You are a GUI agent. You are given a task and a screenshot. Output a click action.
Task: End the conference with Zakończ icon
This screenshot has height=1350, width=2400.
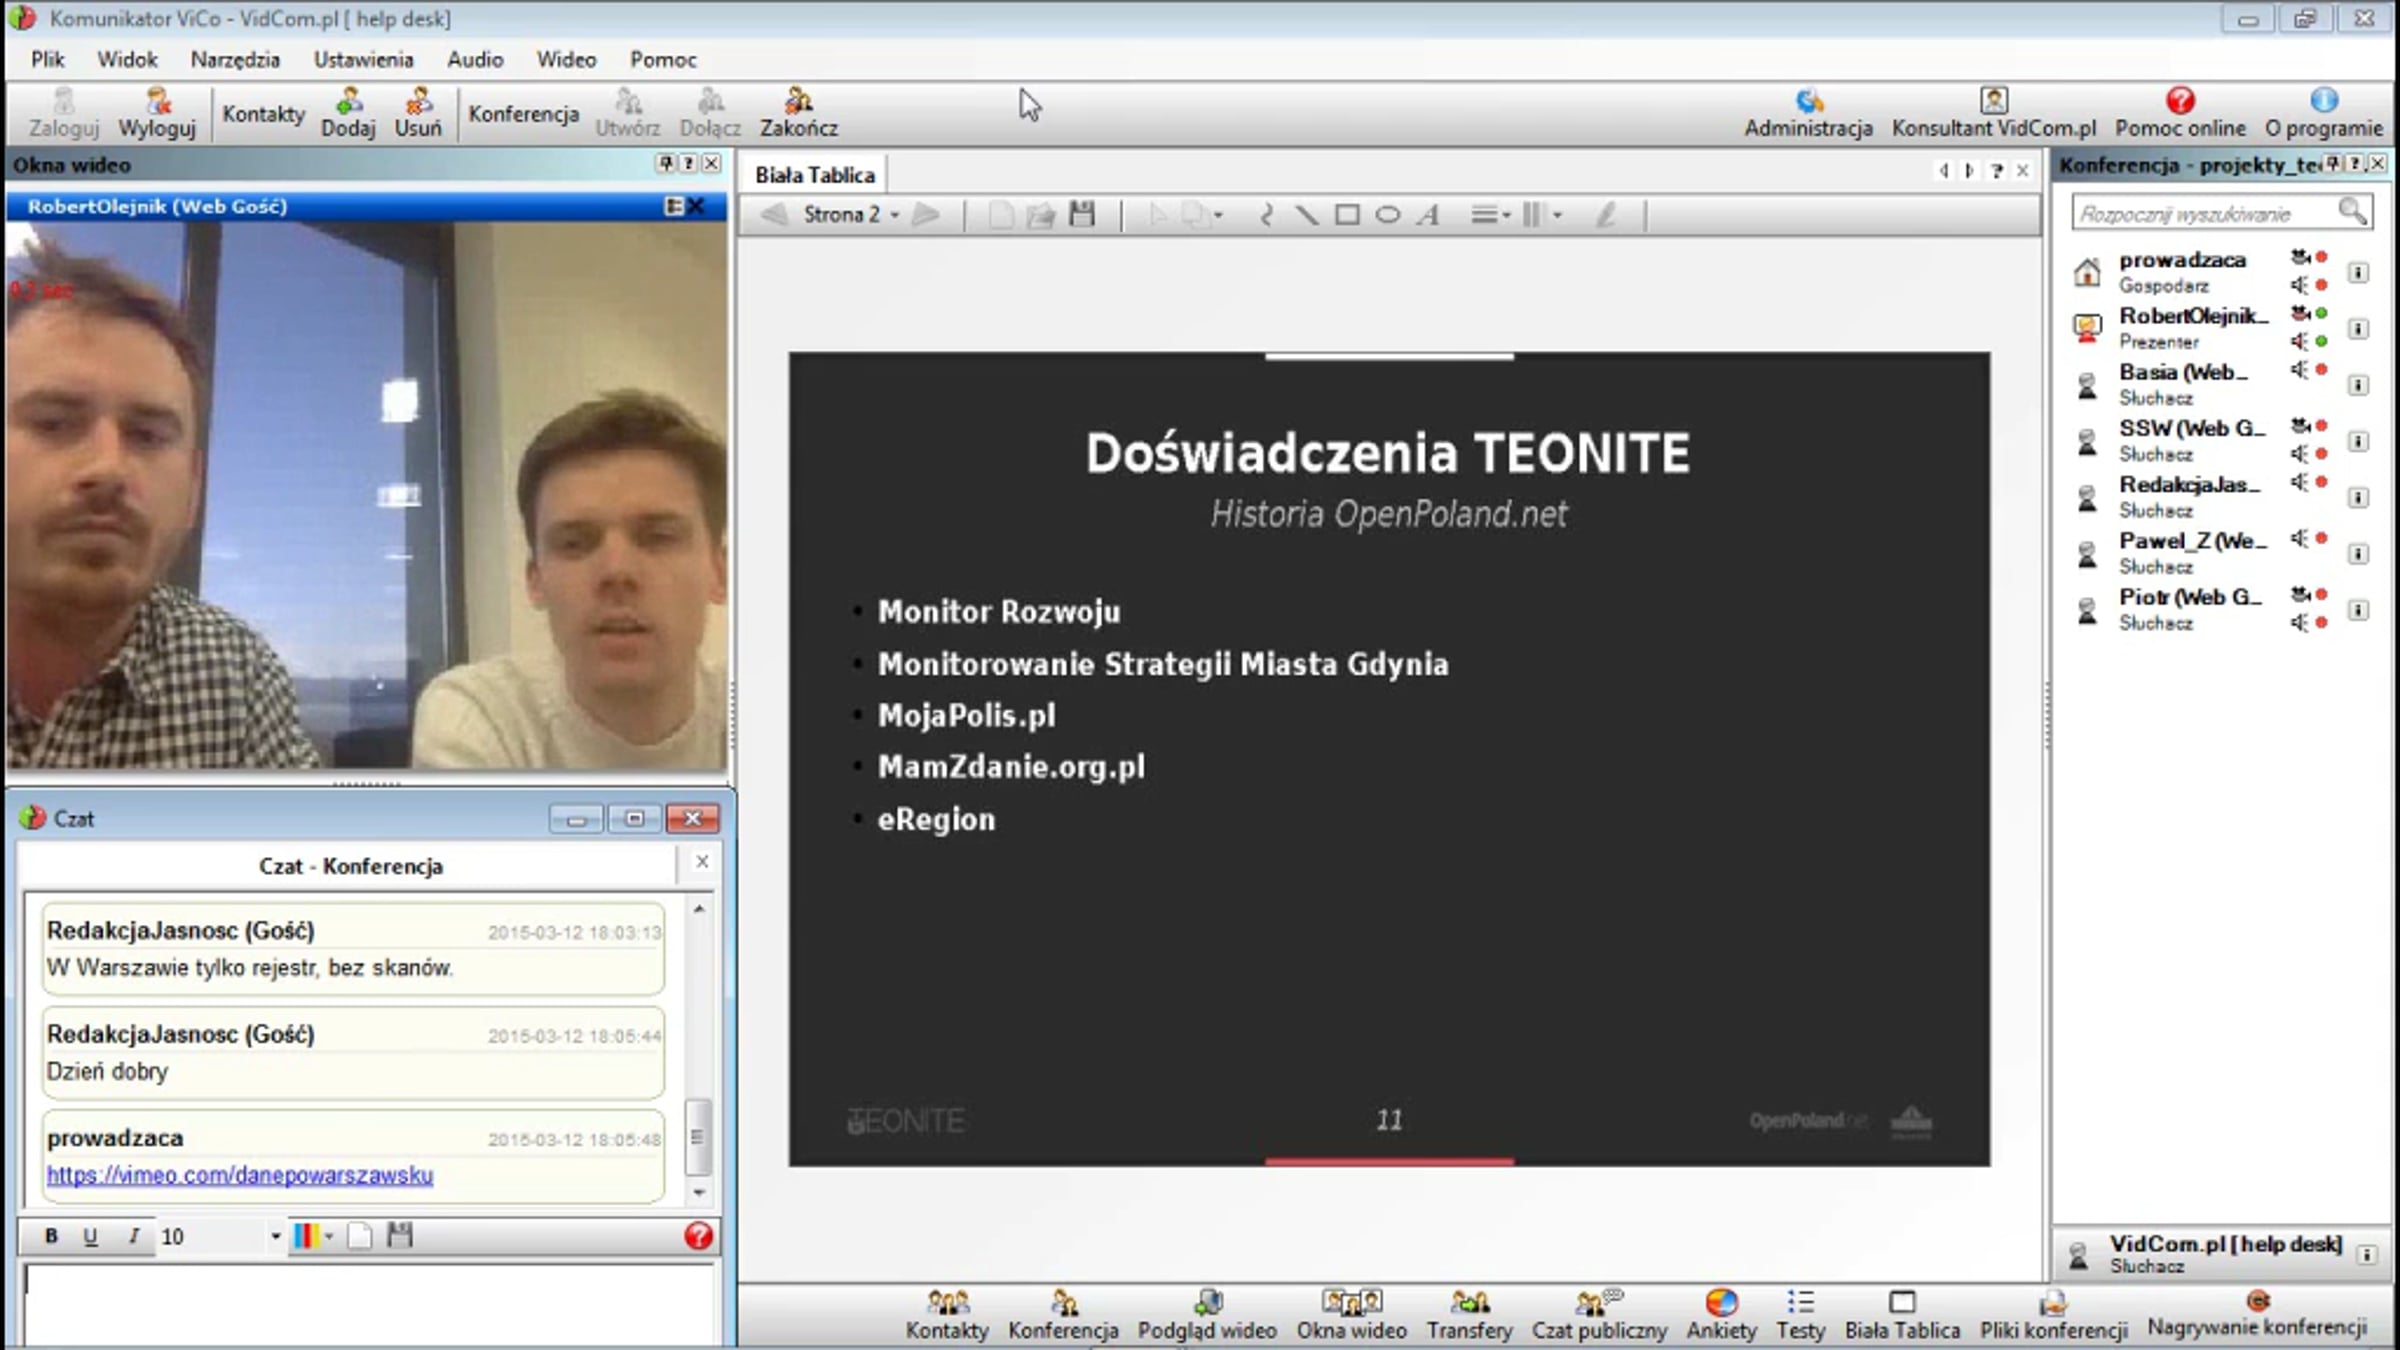[798, 112]
